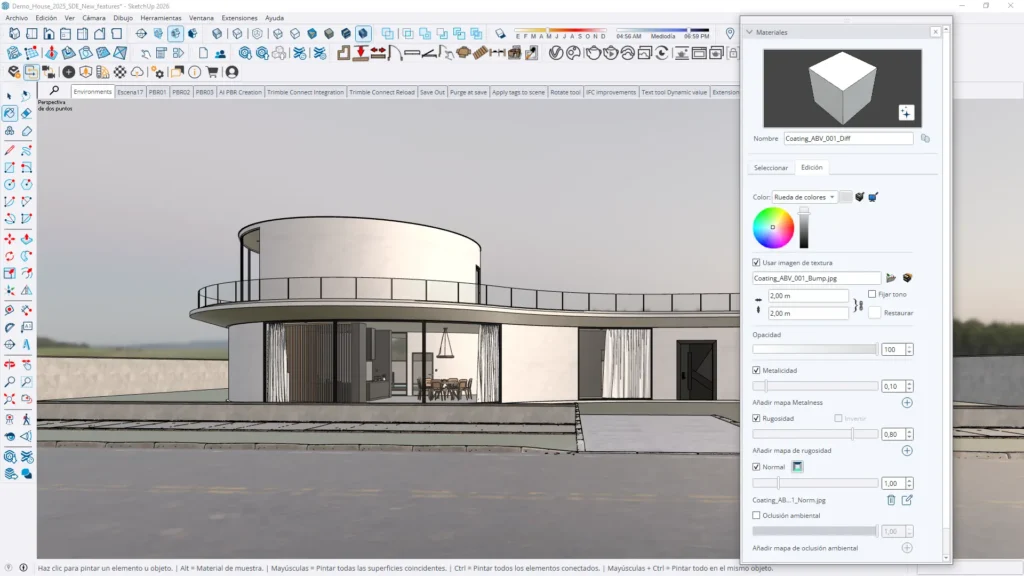
Task: Toggle the Rugosidad checkbox
Action: coord(756,418)
